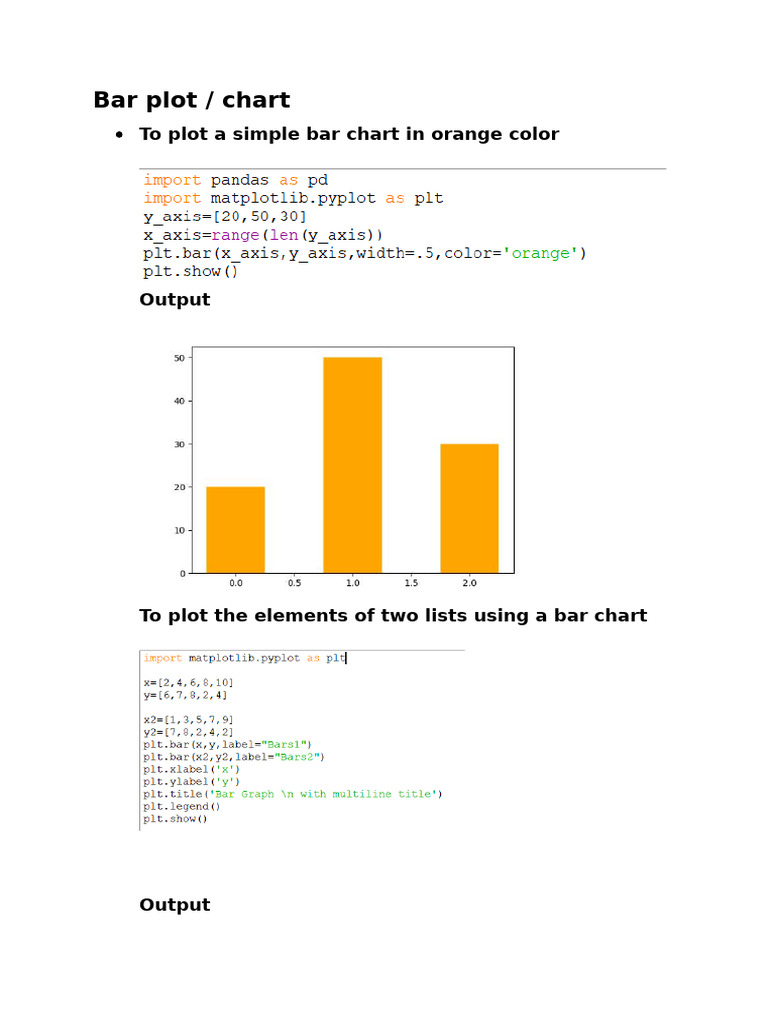Click the "x_axis=range(len(y_axis))" code line
Image resolution: width=768 pixels, height=1024 pixels.
[x=263, y=235]
